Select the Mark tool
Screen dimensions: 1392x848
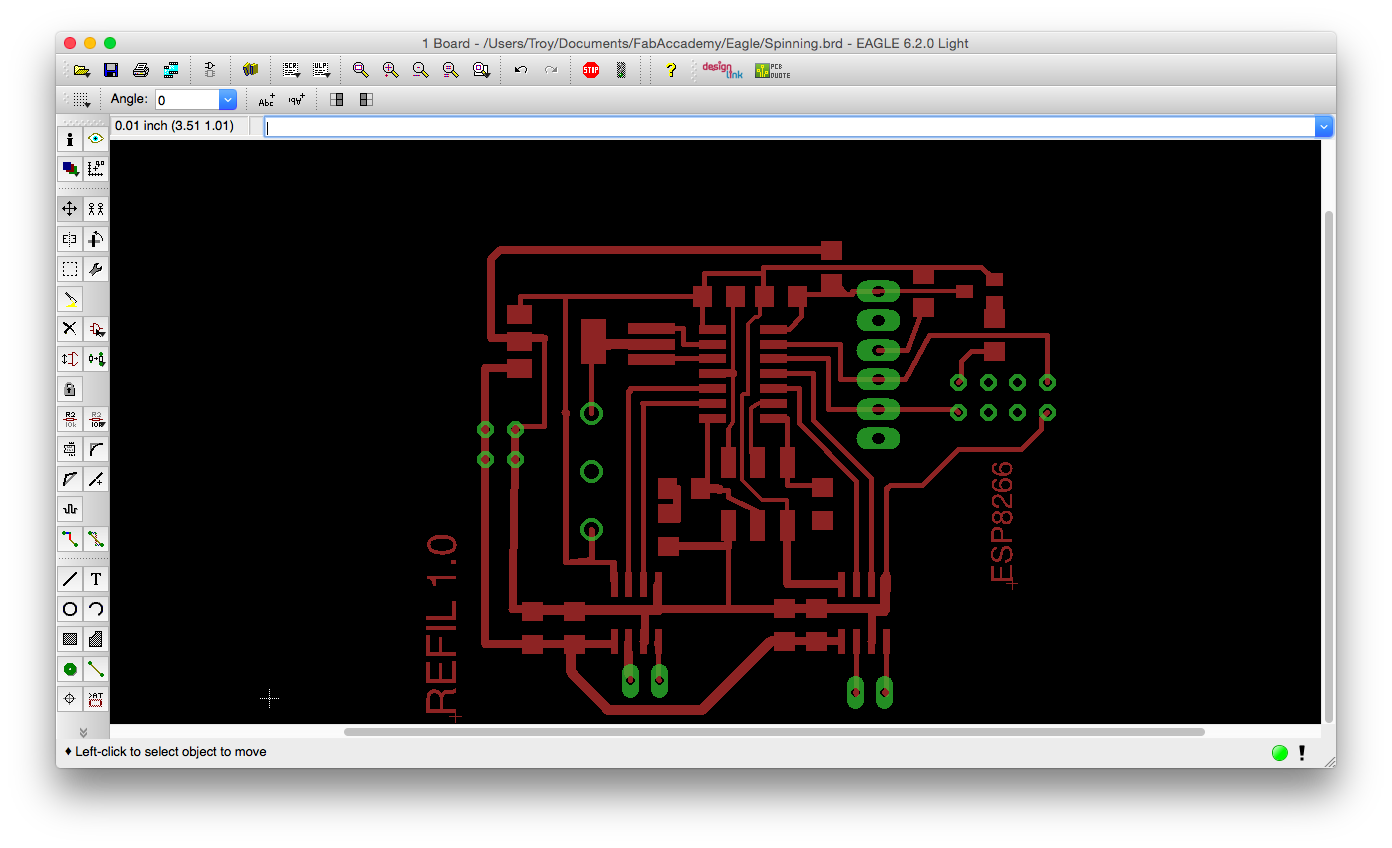point(96,169)
